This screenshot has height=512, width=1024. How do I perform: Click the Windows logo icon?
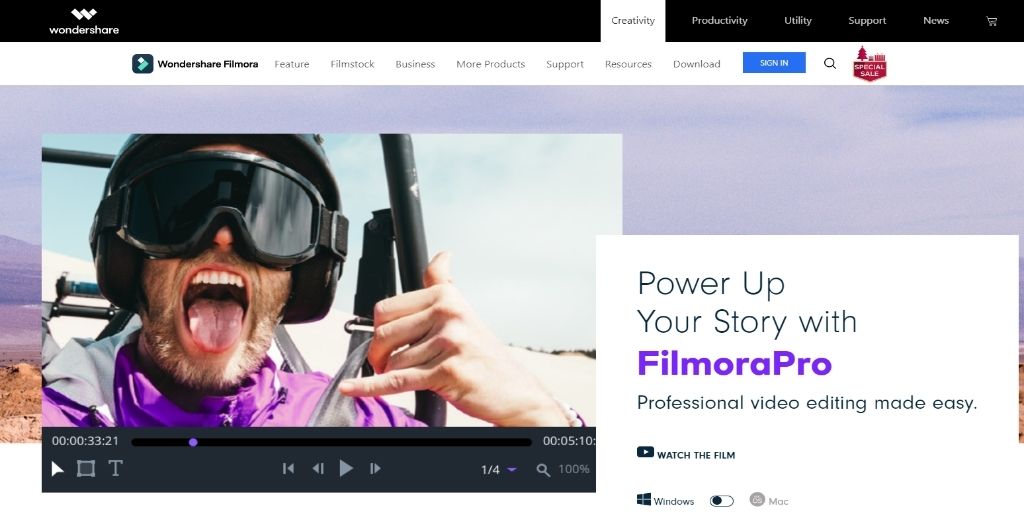click(644, 500)
